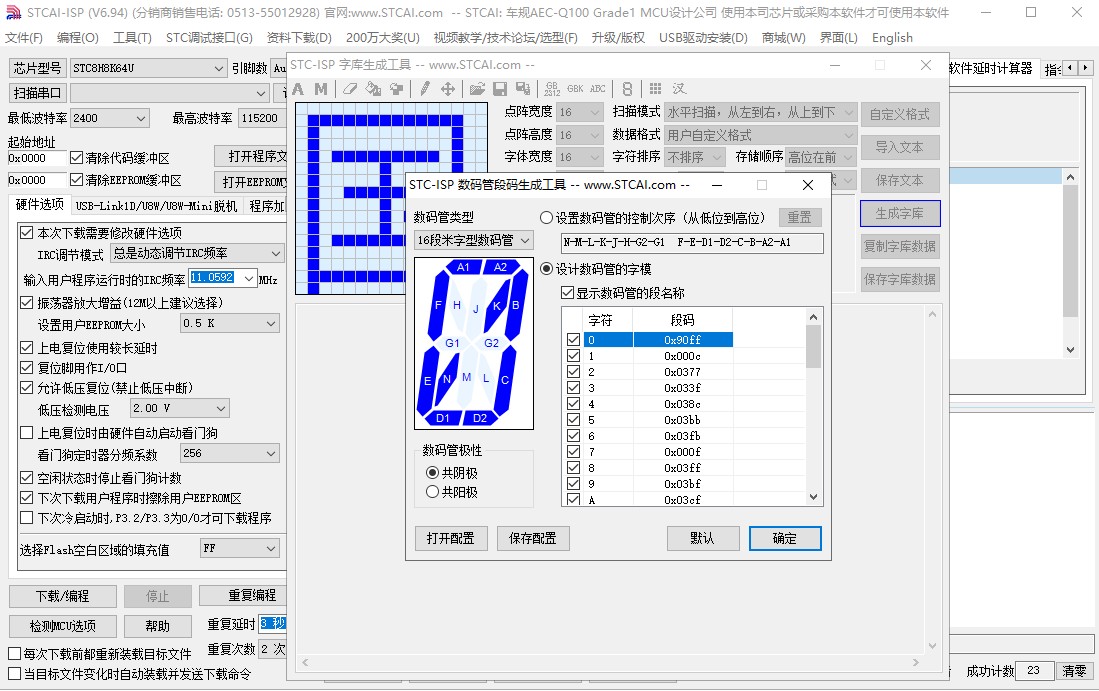This screenshot has height=691, width=1099.
Task: Click the dot grid matrix icon
Action: (x=655, y=89)
